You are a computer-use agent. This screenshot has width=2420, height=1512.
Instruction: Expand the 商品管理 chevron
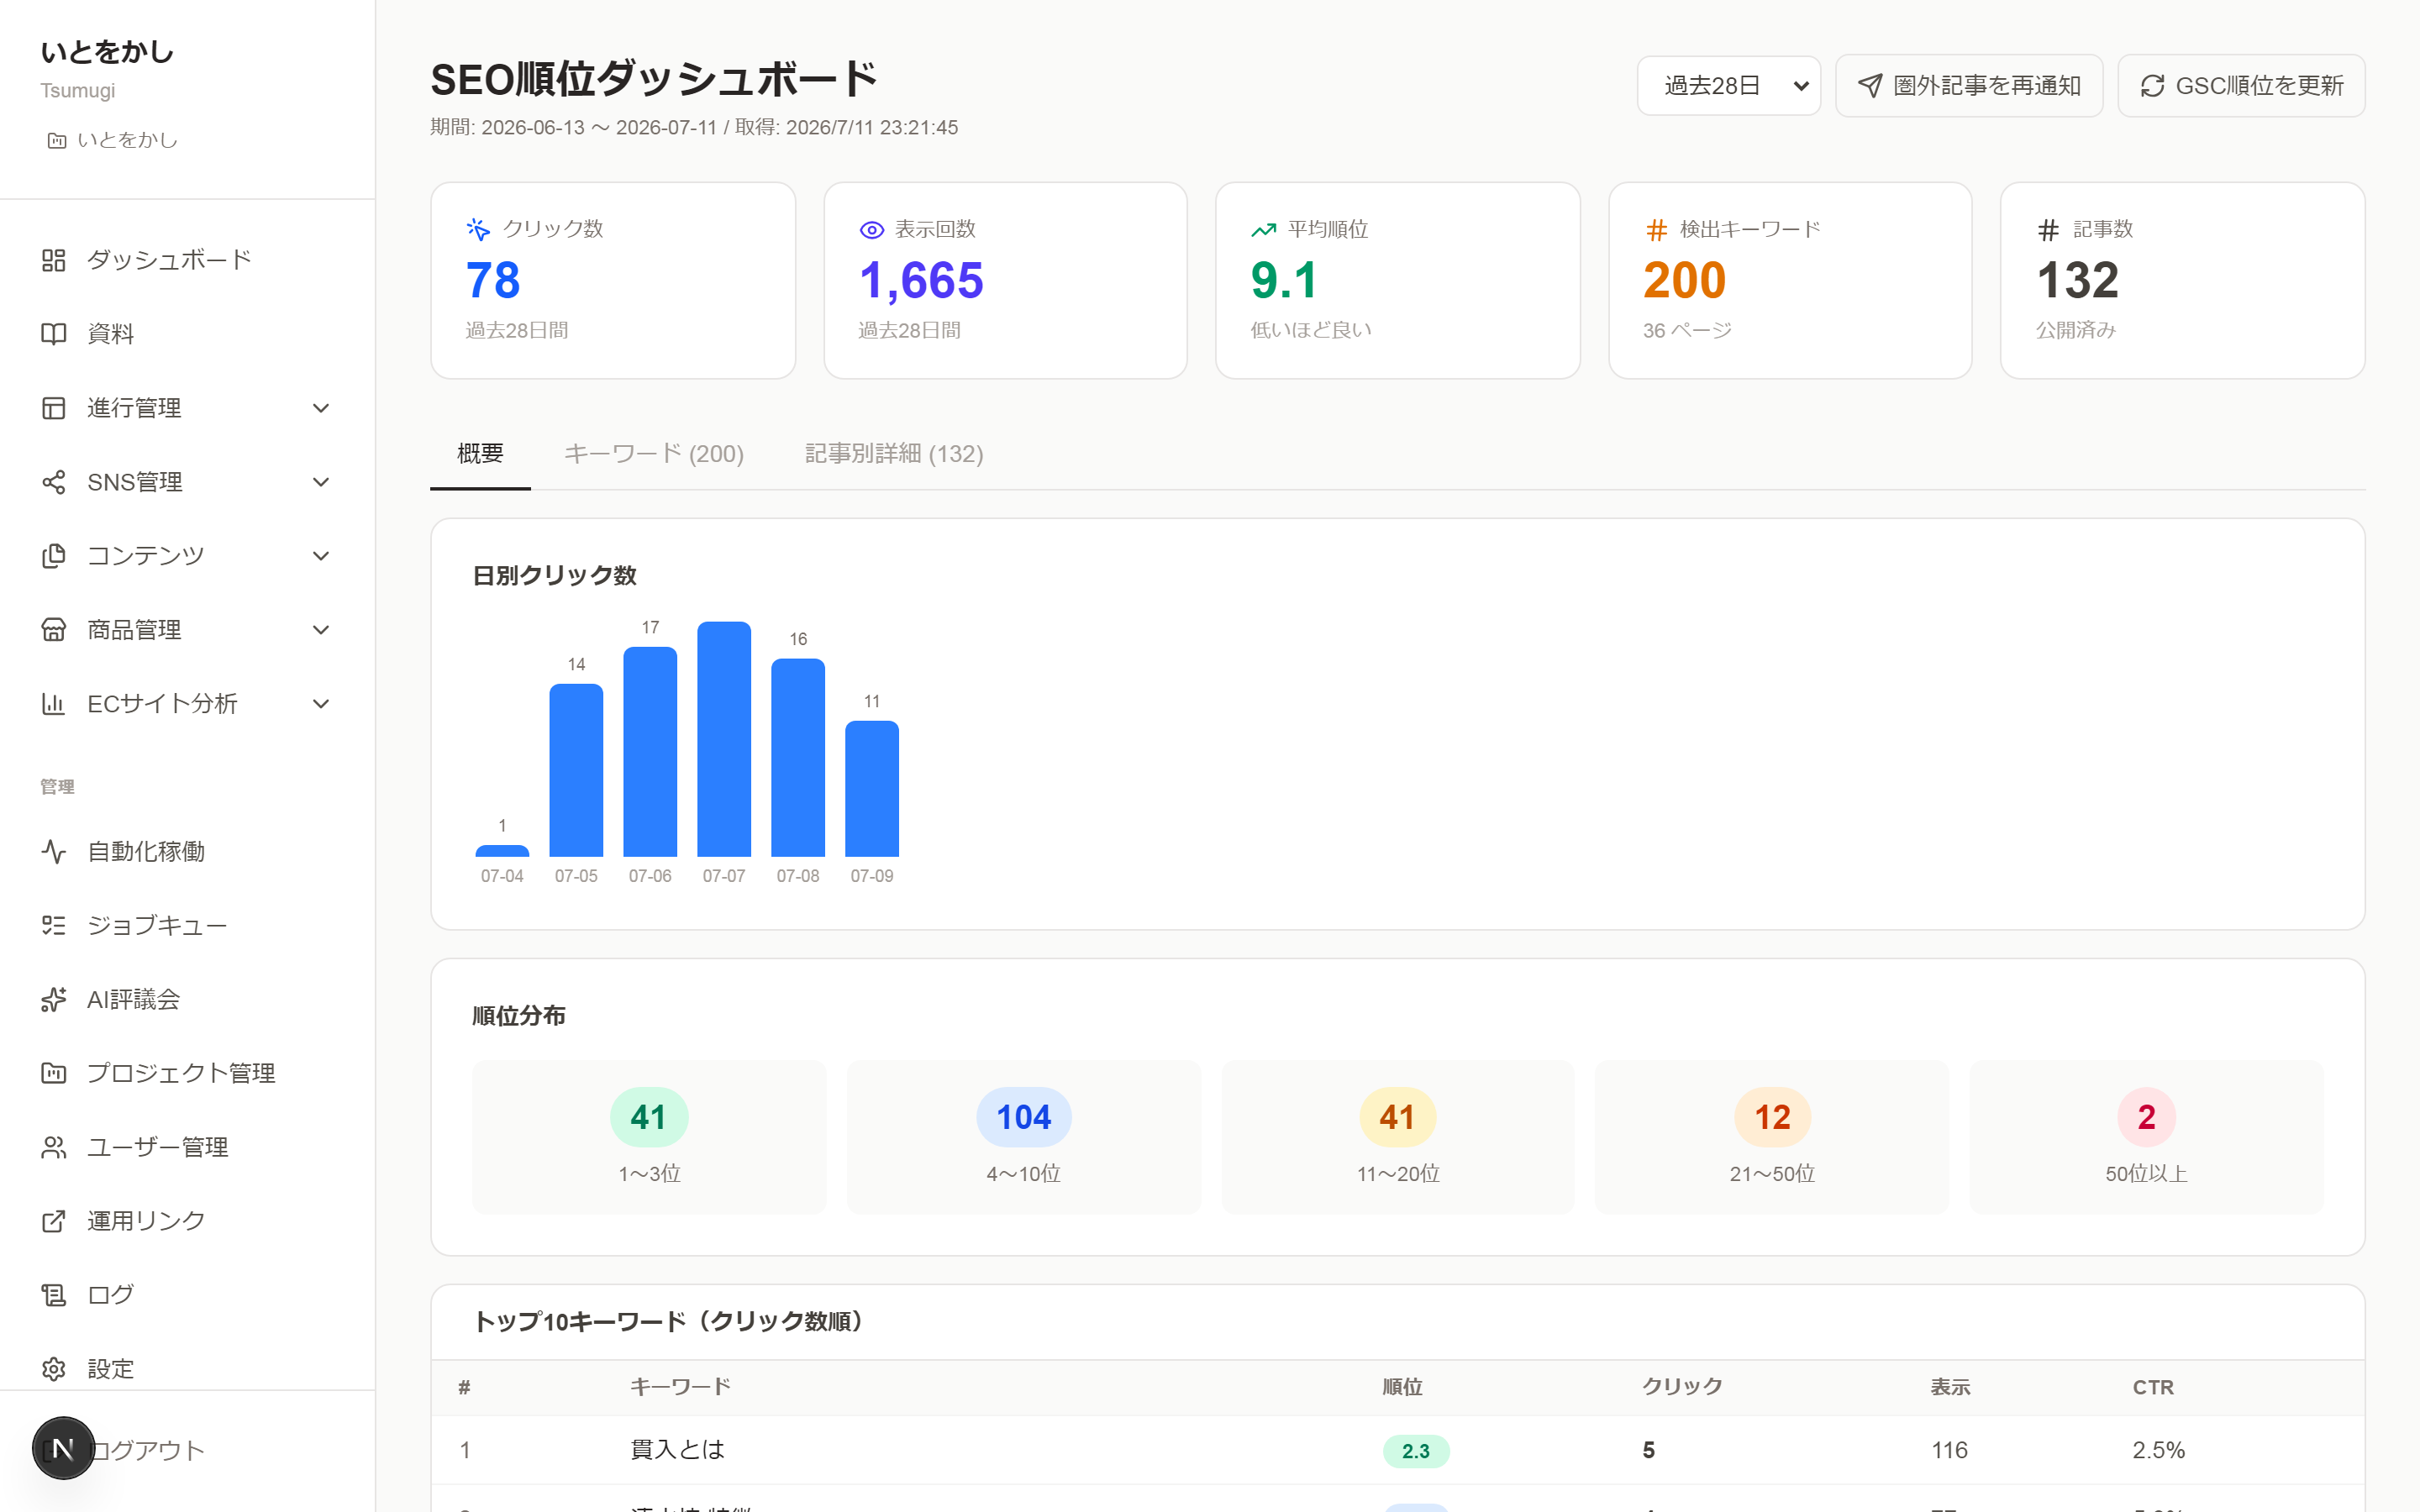tap(321, 630)
